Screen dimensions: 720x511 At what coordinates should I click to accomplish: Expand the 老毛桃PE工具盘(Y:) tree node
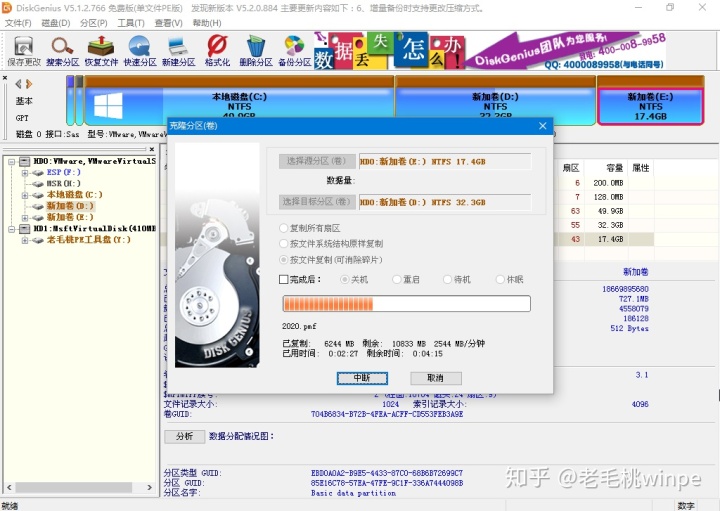pos(25,241)
